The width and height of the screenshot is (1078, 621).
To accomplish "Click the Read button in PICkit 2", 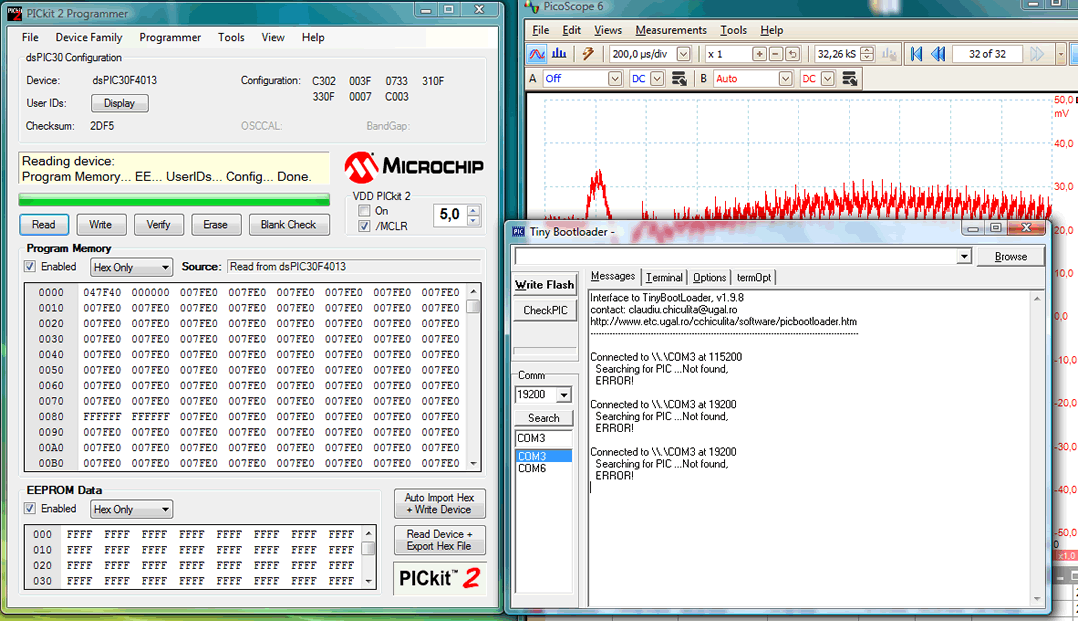I will click(x=43, y=225).
